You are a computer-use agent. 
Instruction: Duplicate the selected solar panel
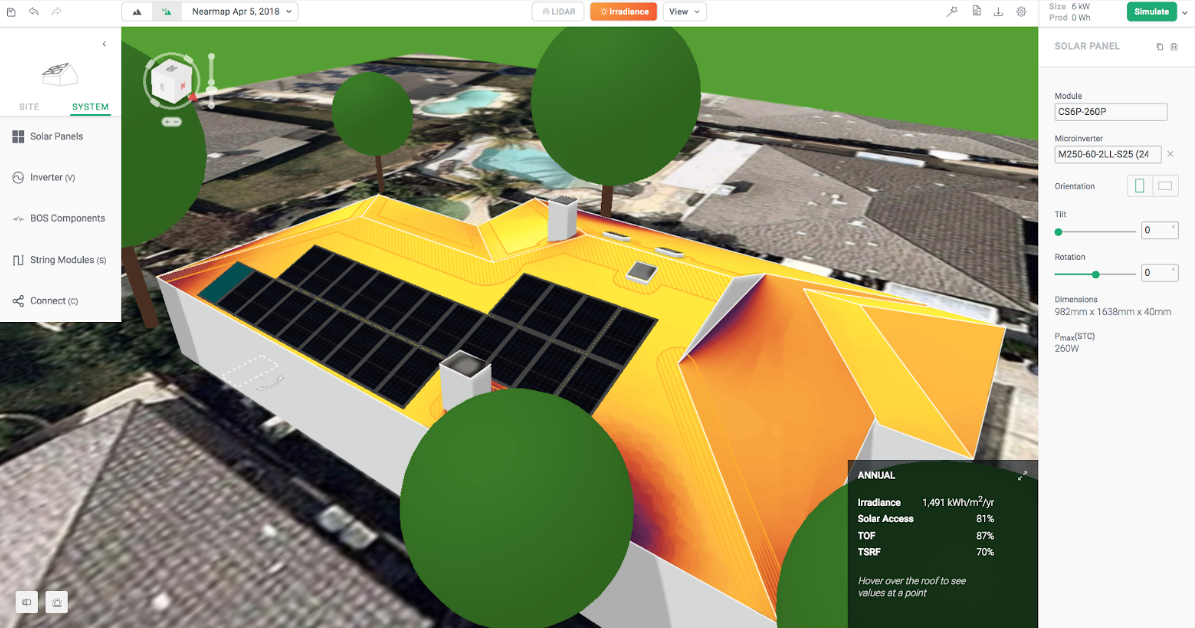pyautogui.click(x=1160, y=47)
